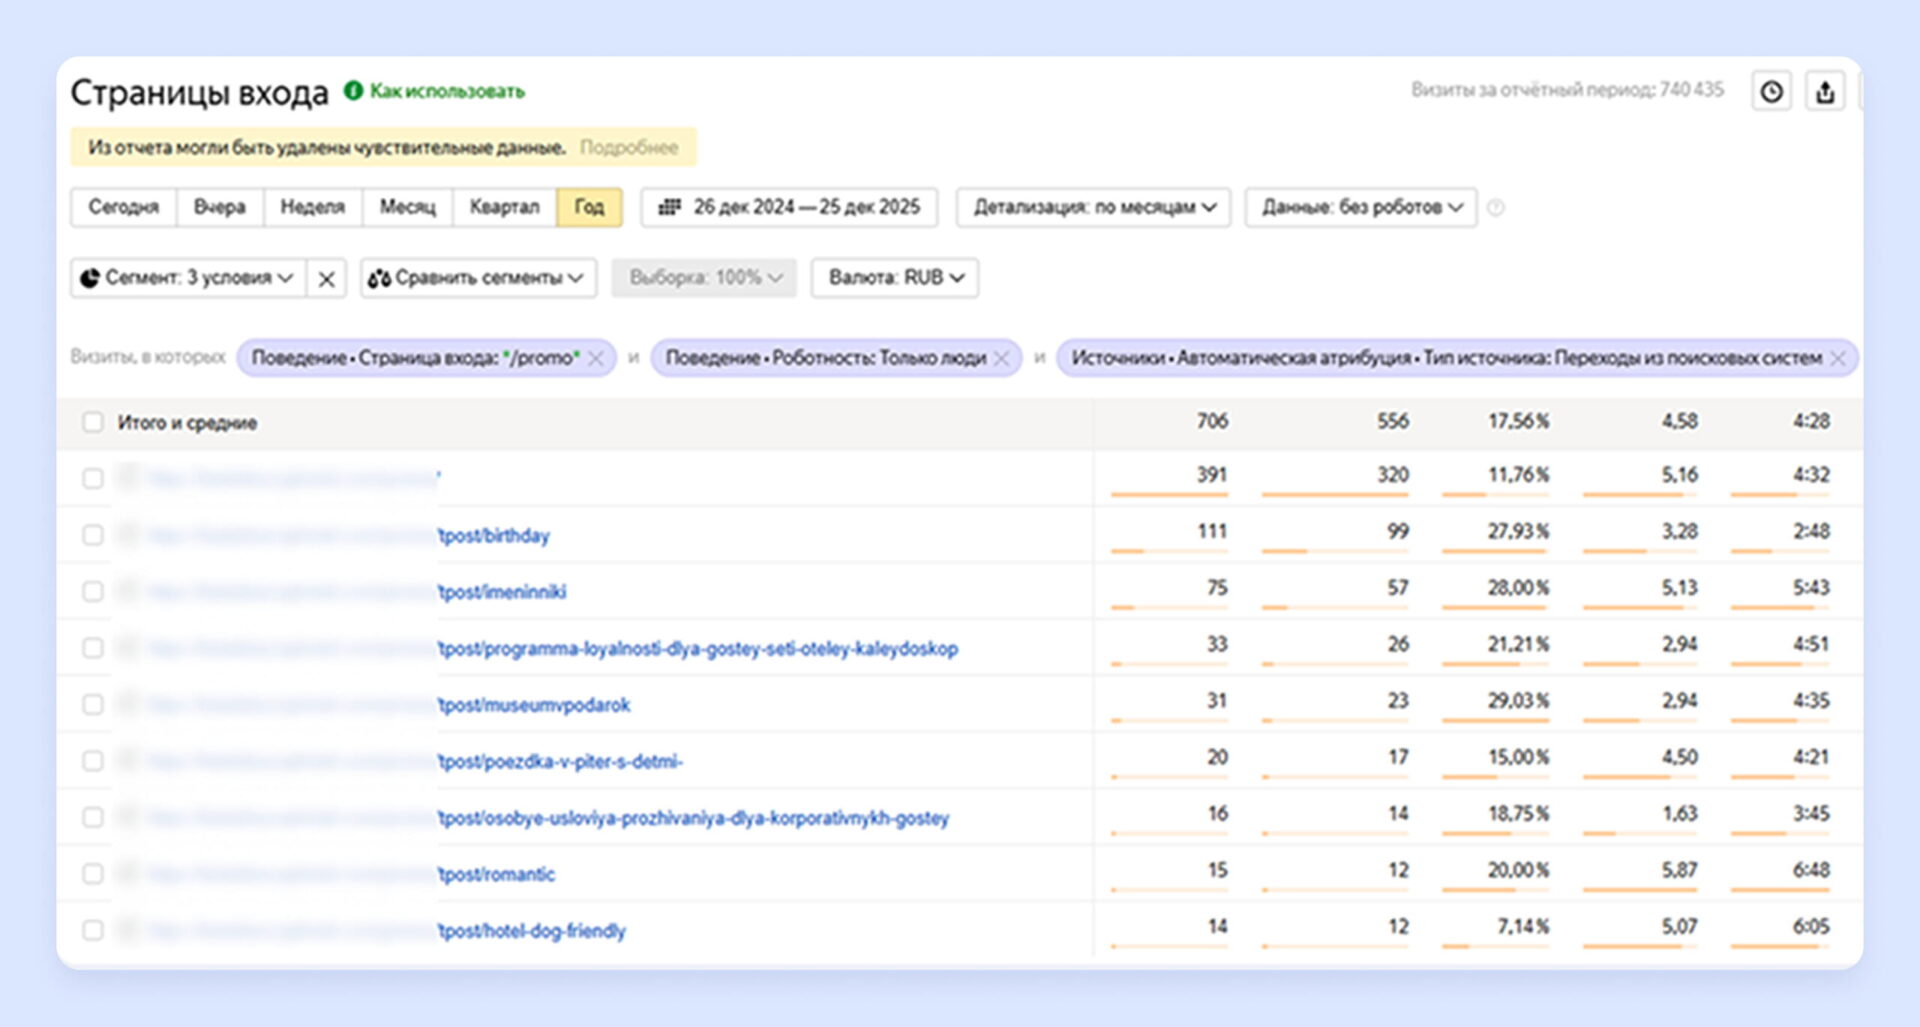
Task: Switch to the 'Квартал' period tab
Action: coord(504,207)
